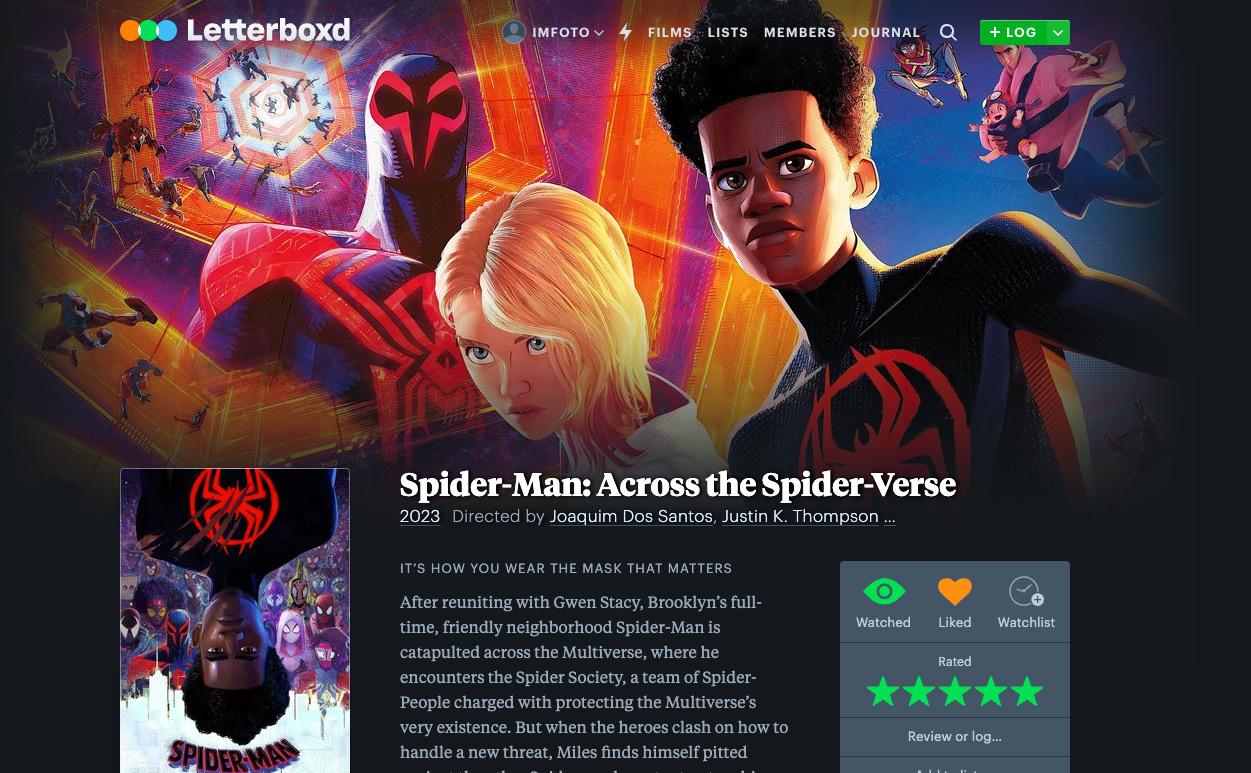Open the Activity lightning bolt icon
The image size is (1251, 773).
pos(626,32)
